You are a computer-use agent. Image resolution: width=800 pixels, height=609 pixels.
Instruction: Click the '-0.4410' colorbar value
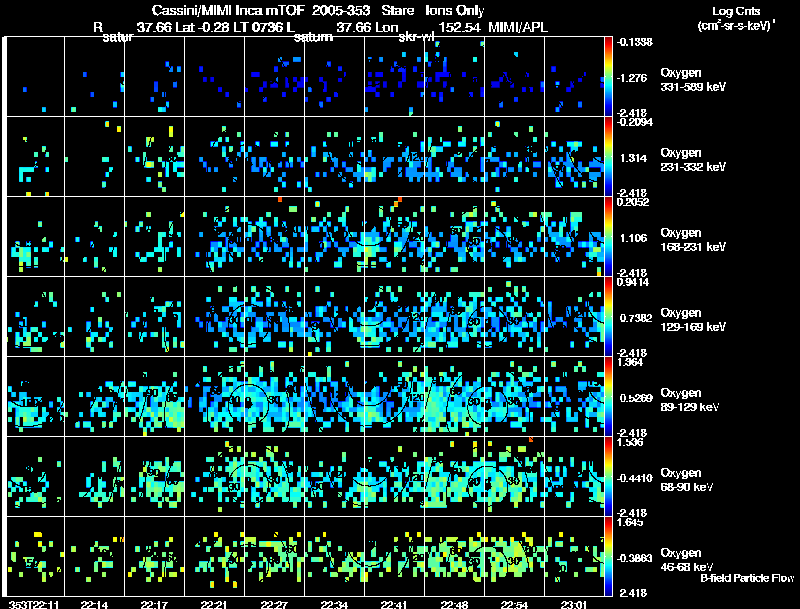(x=634, y=478)
